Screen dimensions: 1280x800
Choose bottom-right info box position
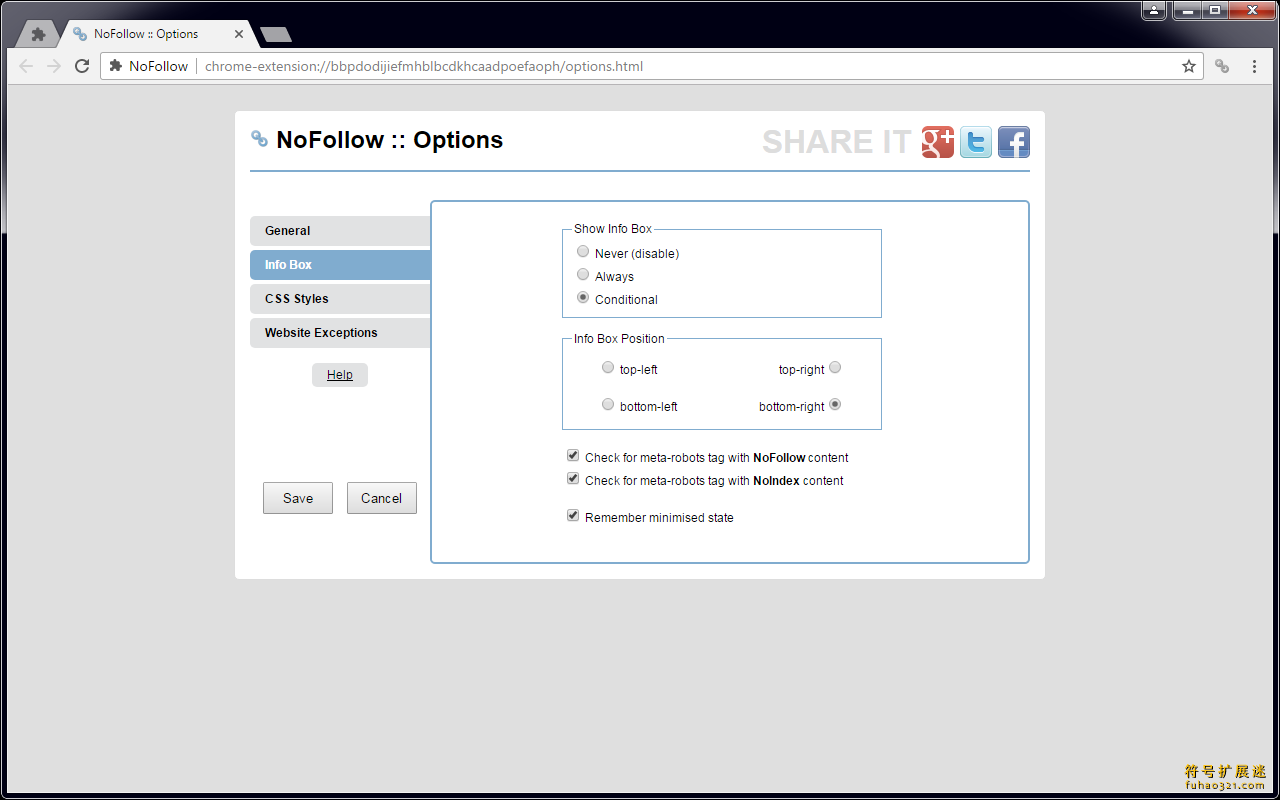(x=835, y=405)
